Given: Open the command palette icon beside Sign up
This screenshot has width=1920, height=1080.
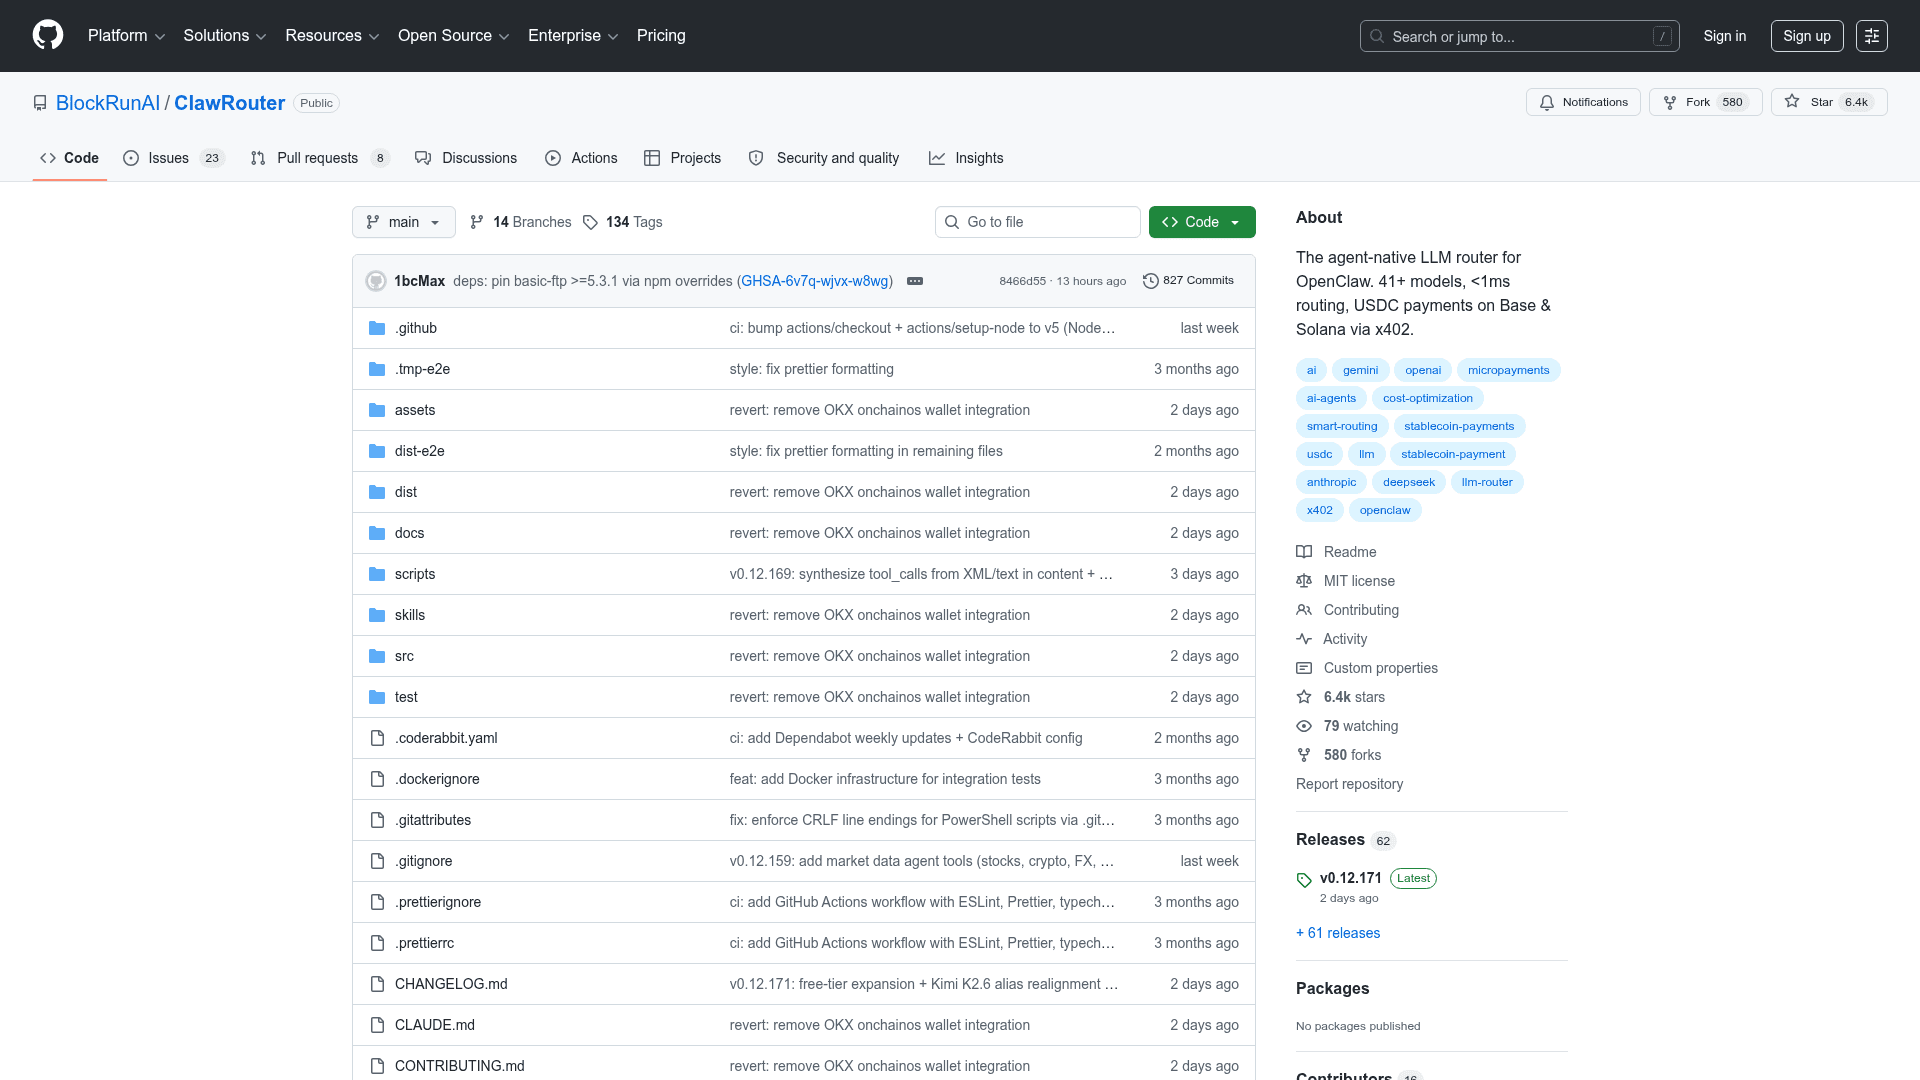Looking at the screenshot, I should [1872, 36].
